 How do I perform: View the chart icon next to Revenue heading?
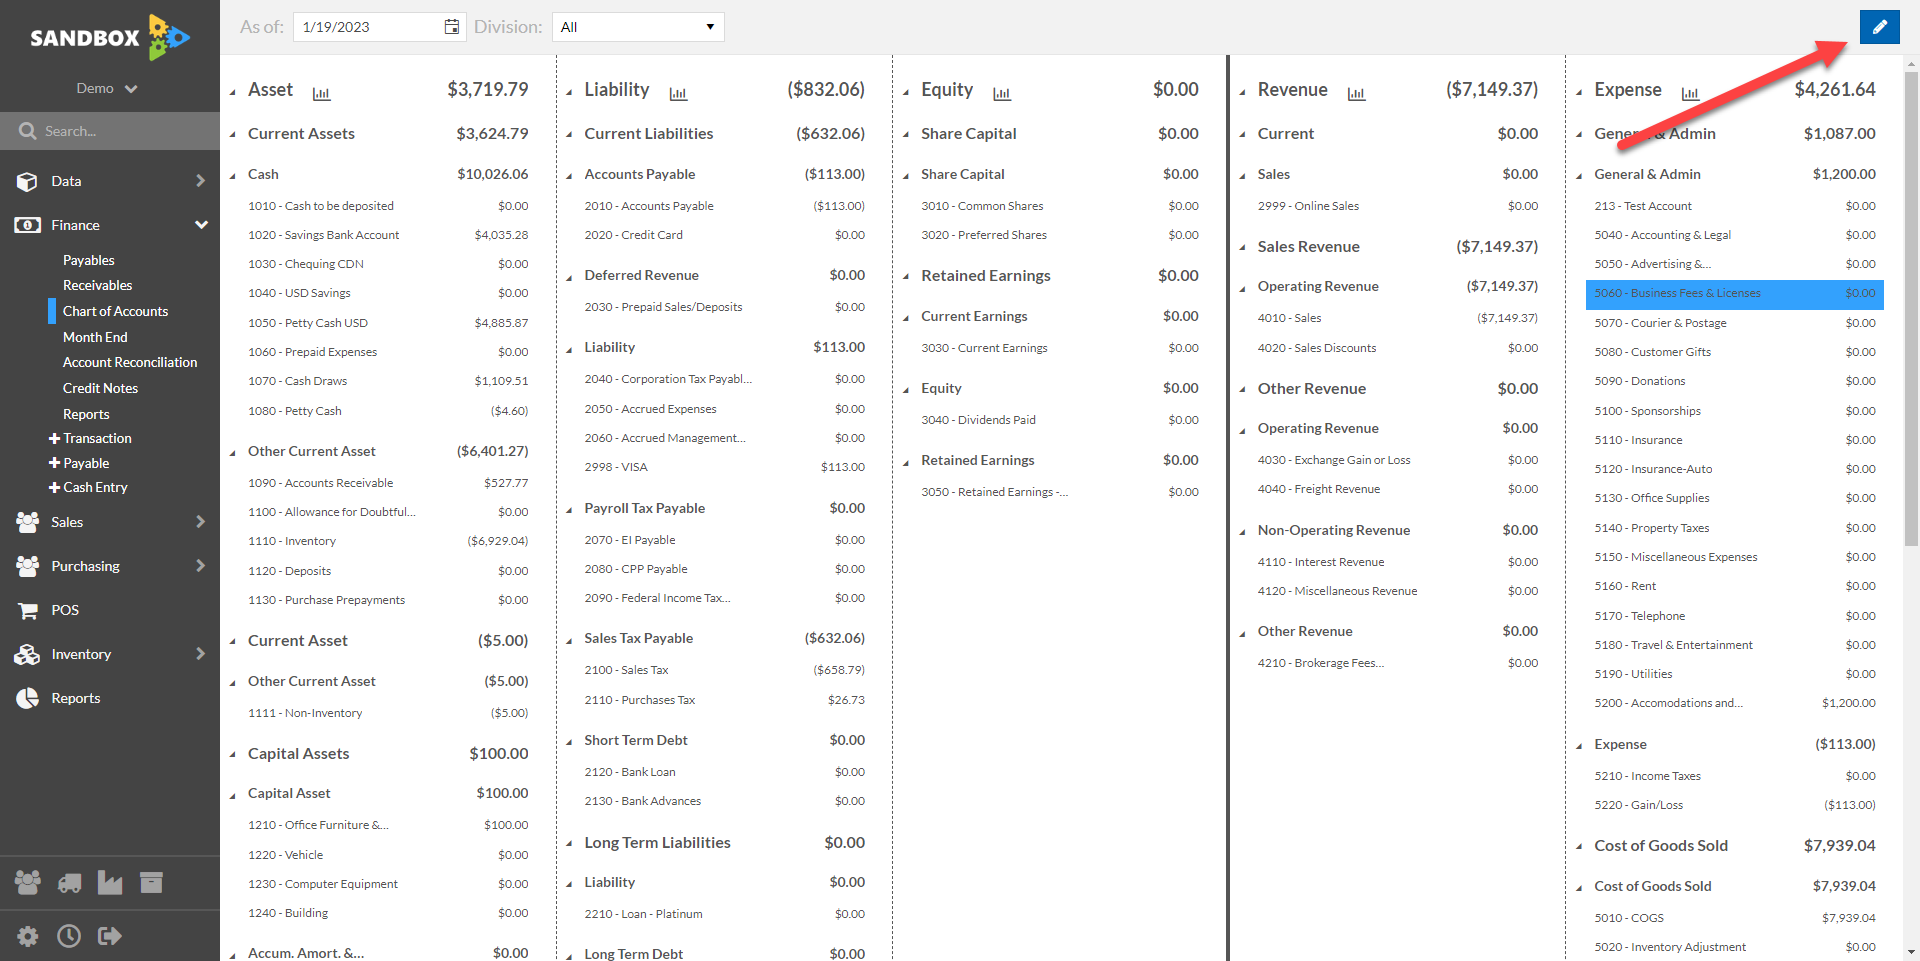[x=1356, y=93]
